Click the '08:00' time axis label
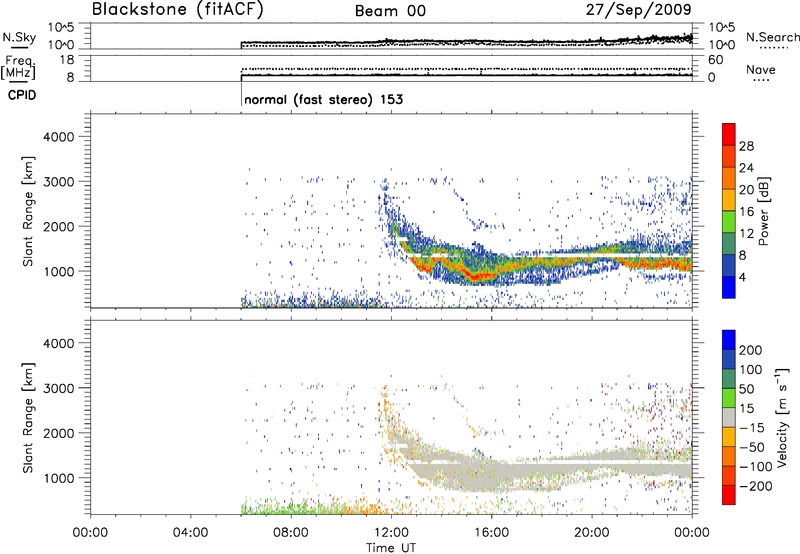This screenshot has height=554, width=800. point(291,533)
